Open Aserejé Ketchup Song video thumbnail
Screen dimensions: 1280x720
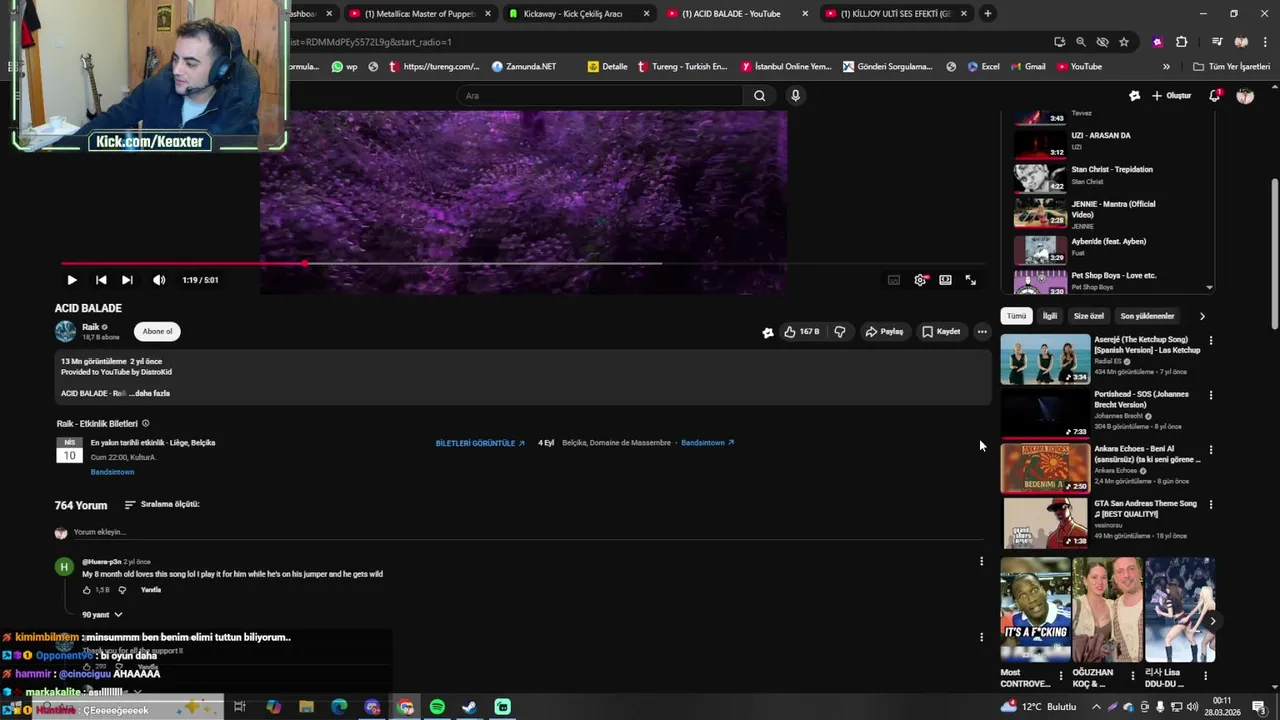(1045, 359)
